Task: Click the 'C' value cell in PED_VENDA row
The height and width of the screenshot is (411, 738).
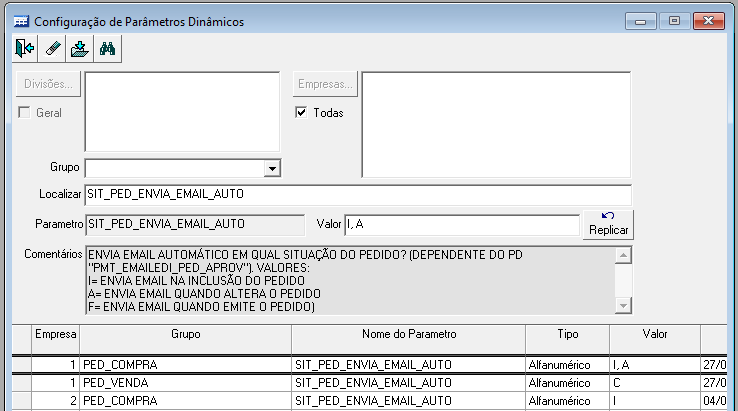Action: pyautogui.click(x=655, y=383)
